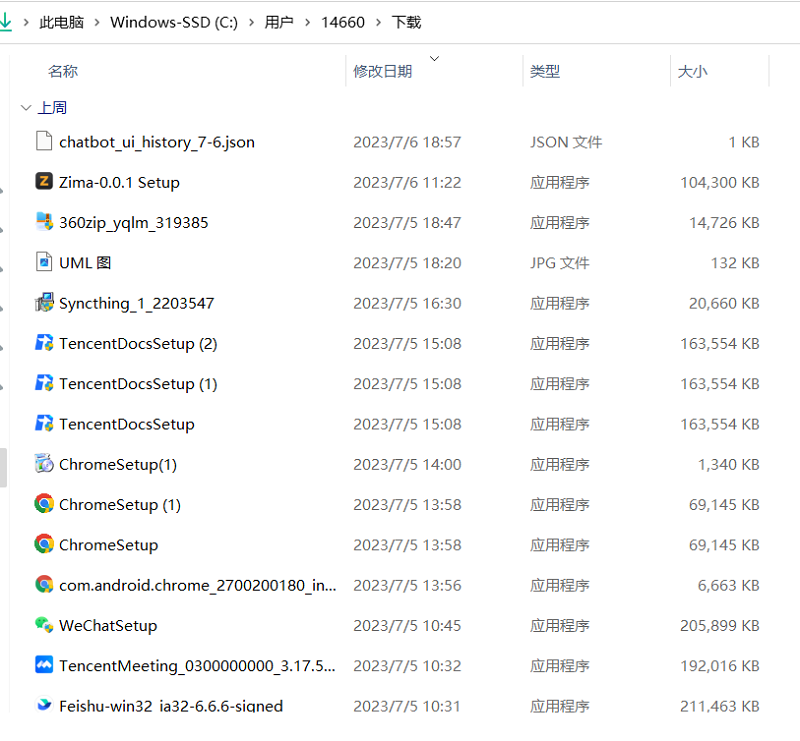This screenshot has height=741, width=800.
Task: Click the TencentDocsSetup (2) icon
Action: [x=44, y=342]
